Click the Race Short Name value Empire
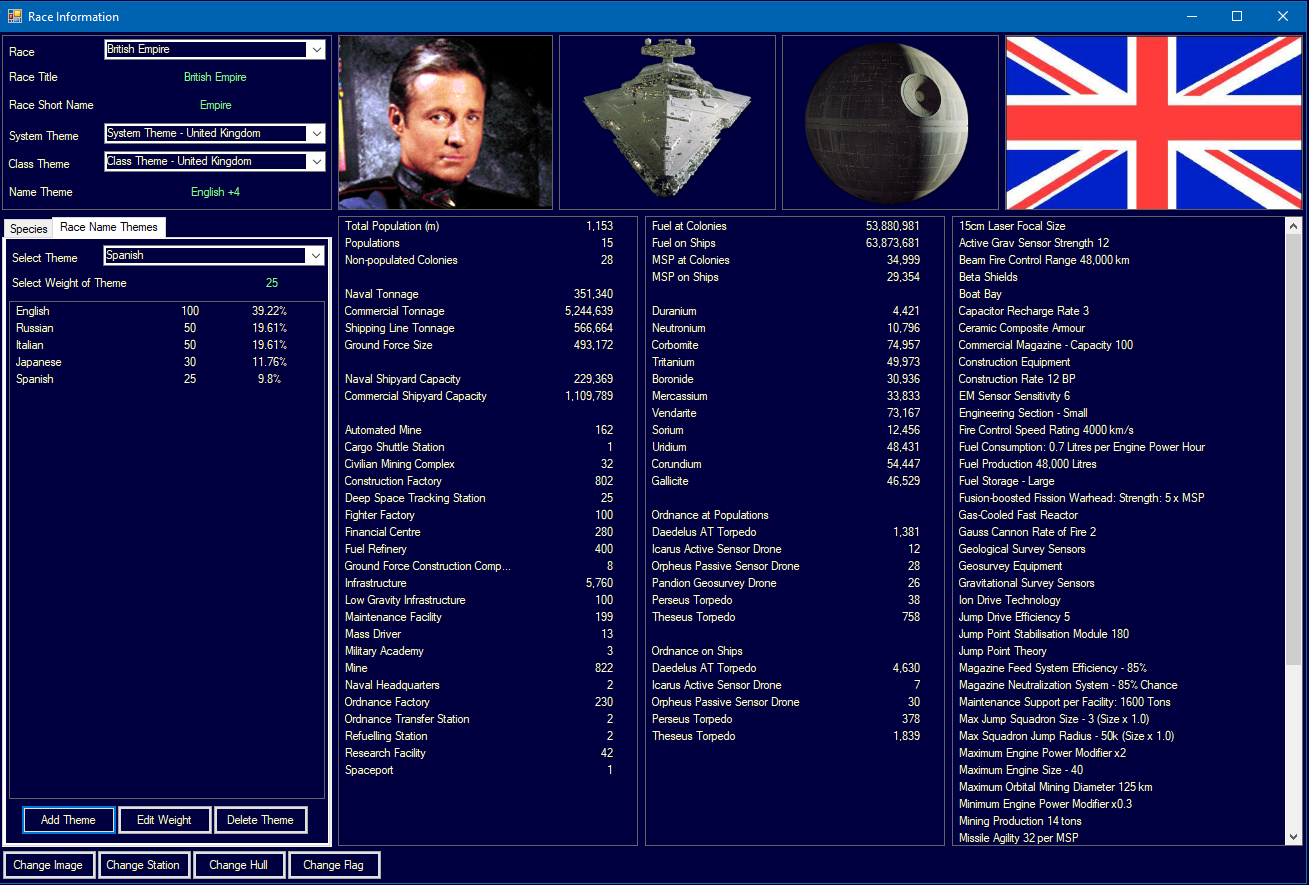Screen dimensions: 1309x885 pos(215,105)
